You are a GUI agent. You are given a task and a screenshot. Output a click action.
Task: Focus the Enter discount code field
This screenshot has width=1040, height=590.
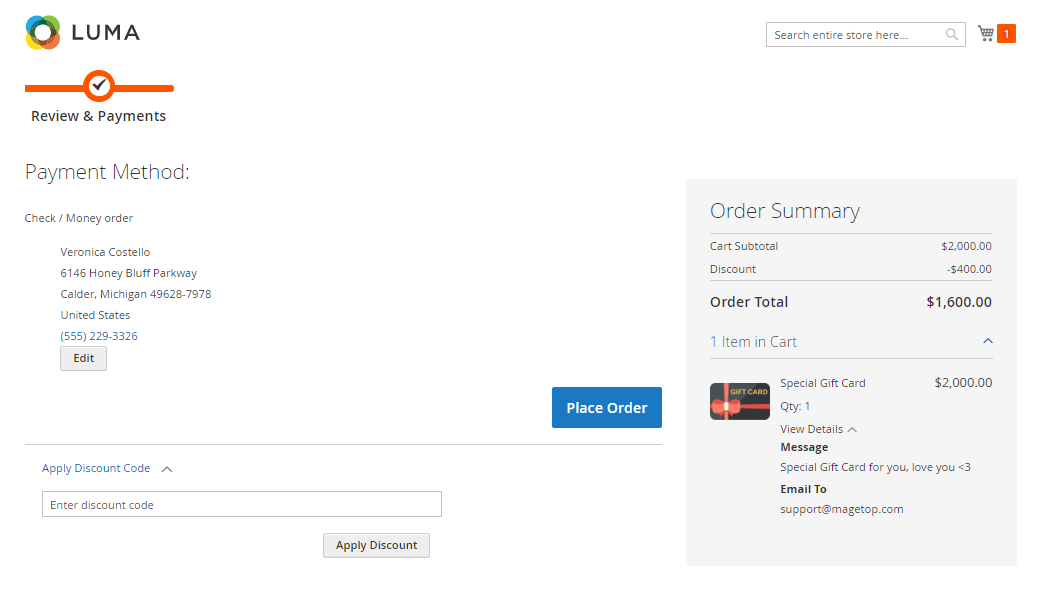pos(241,505)
